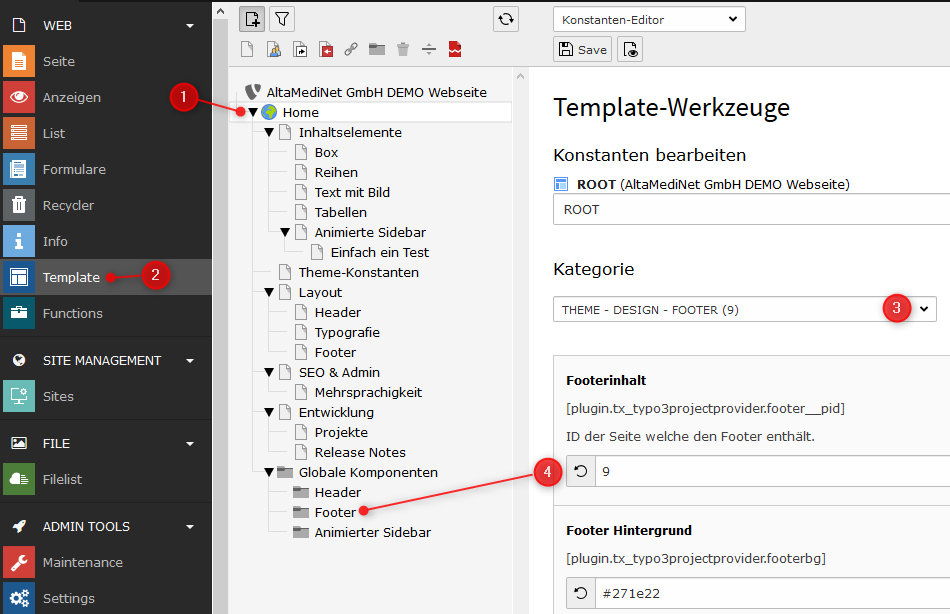Screen dimensions: 950x614
Task: Open the Kategorie dropdown
Action: [x=745, y=310]
